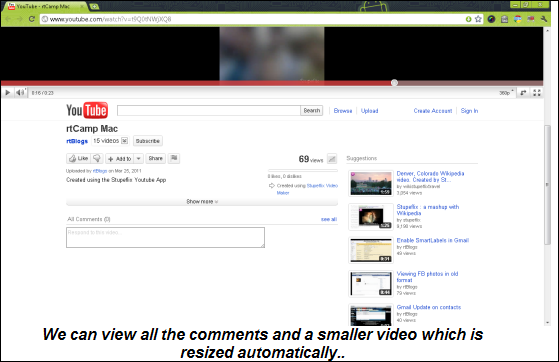Open Enable SmartLabels in Gmail title link

[x=432, y=240]
